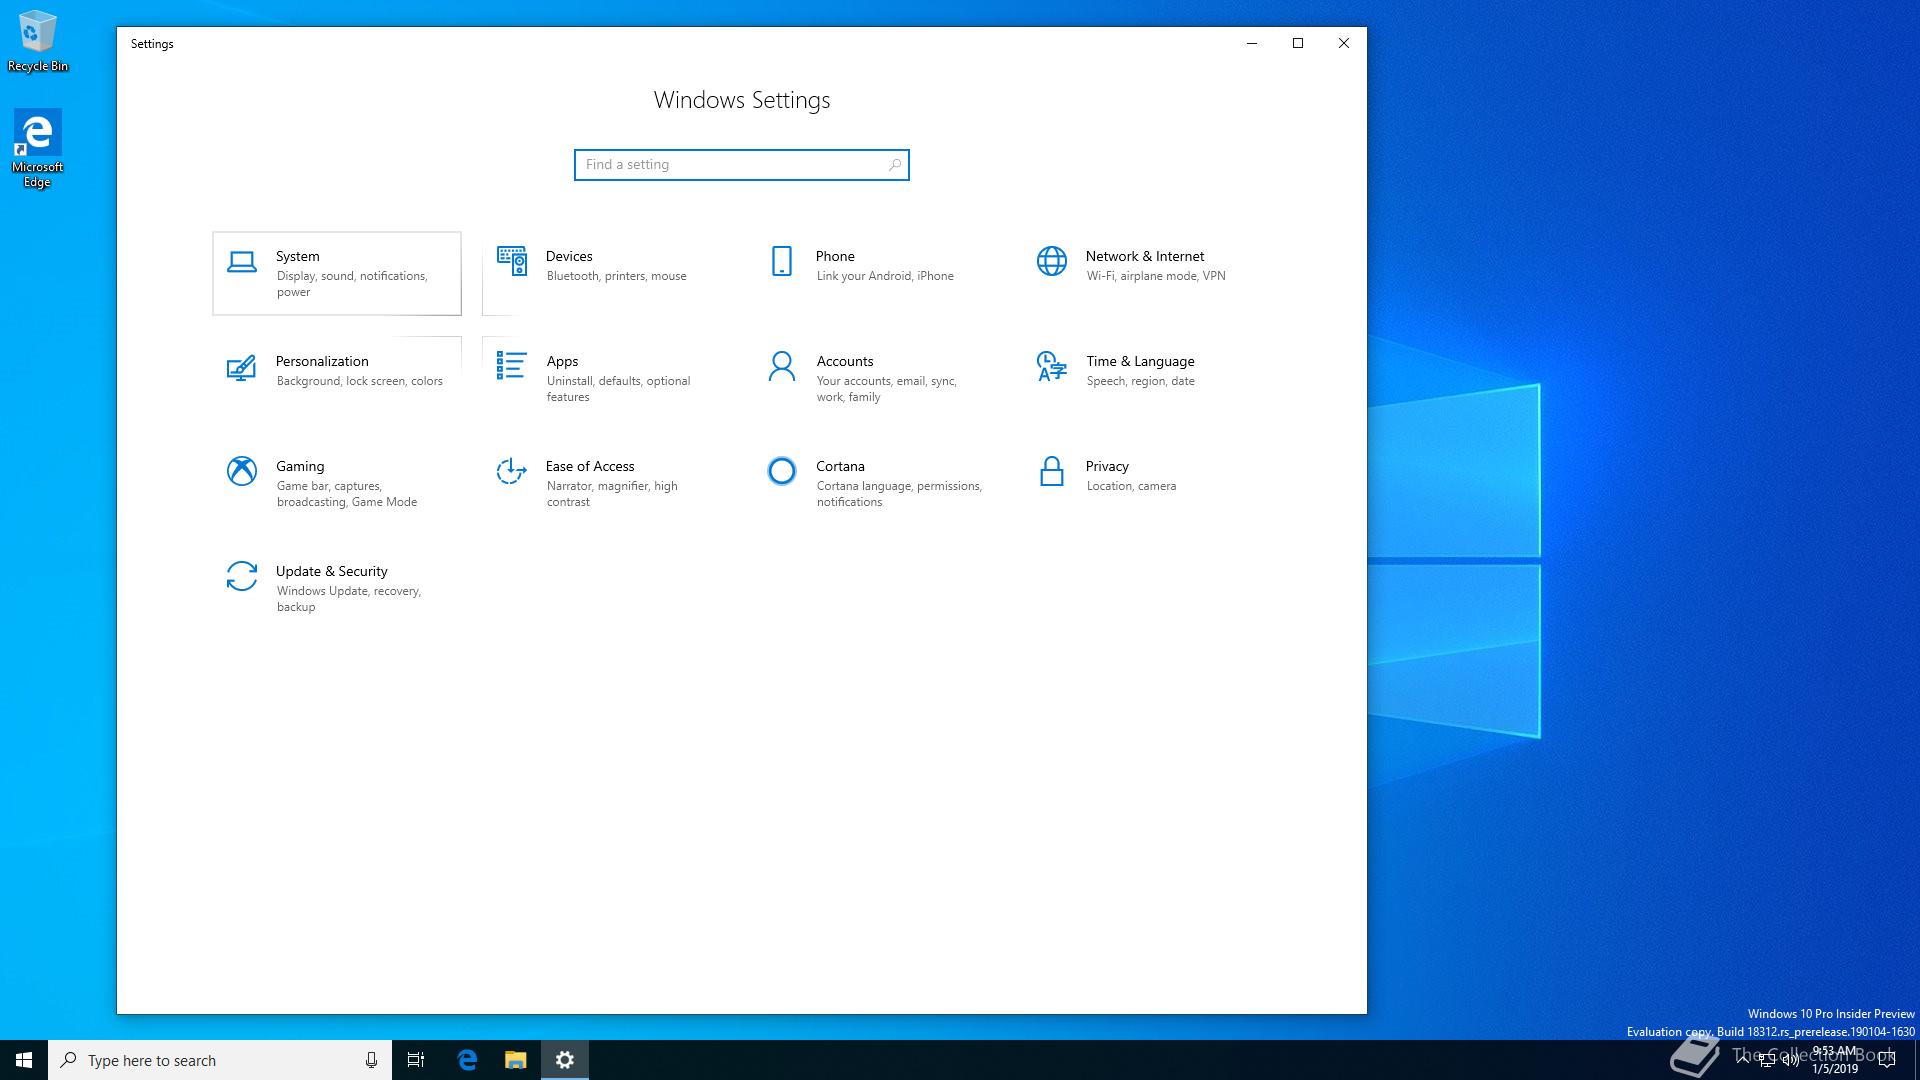Click the volume speaker tray icon
The width and height of the screenshot is (1920, 1080).
[x=1791, y=1061]
